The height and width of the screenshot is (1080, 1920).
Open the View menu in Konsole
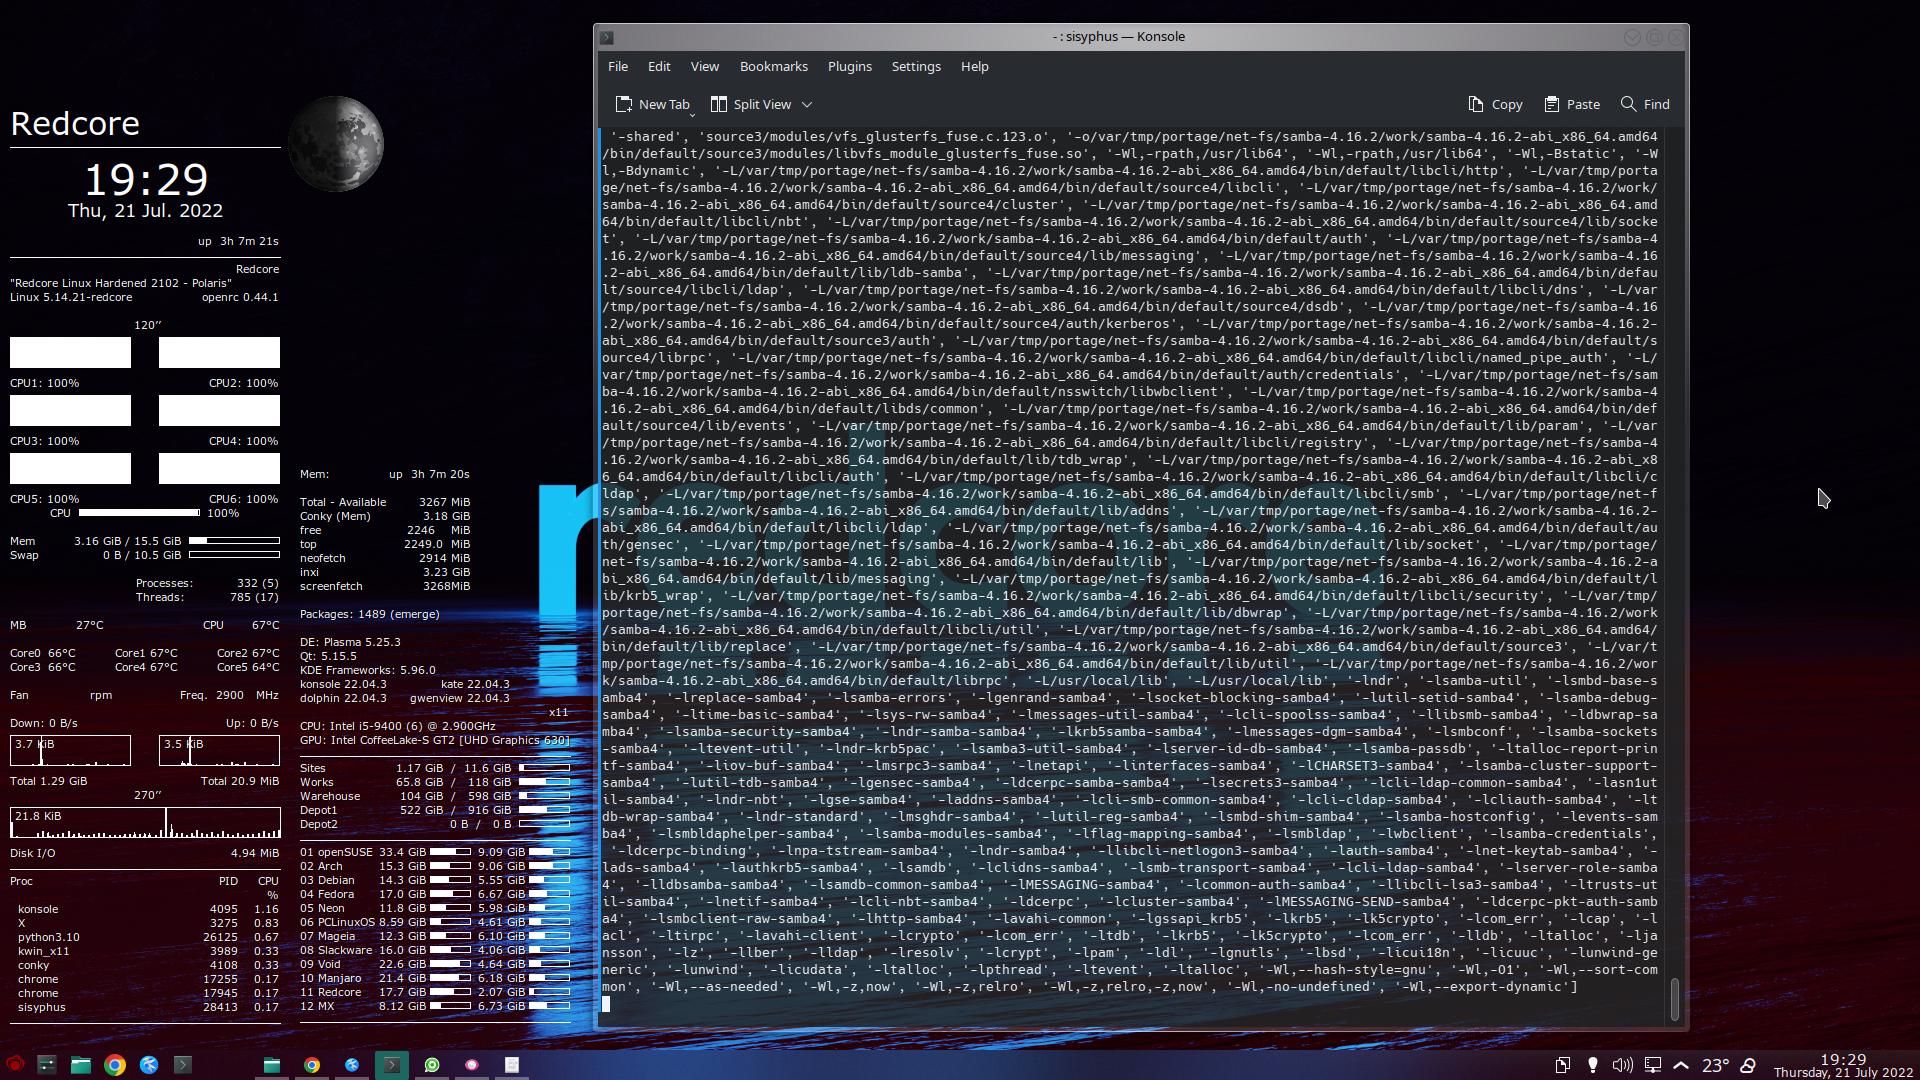coord(705,66)
